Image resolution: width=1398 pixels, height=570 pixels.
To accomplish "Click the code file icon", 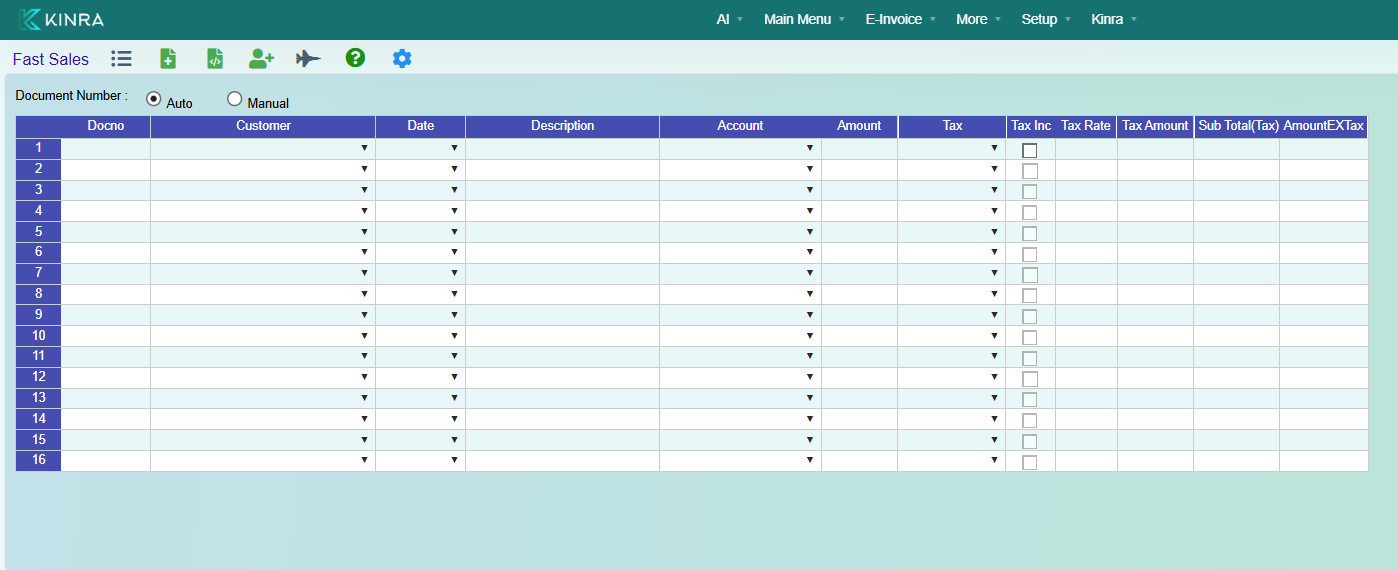I will click(x=215, y=59).
